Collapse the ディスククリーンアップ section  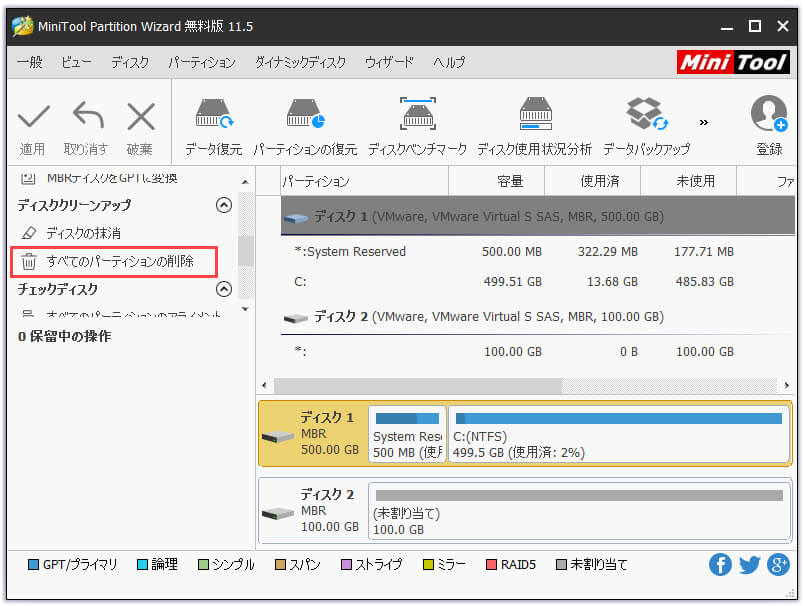(x=224, y=205)
